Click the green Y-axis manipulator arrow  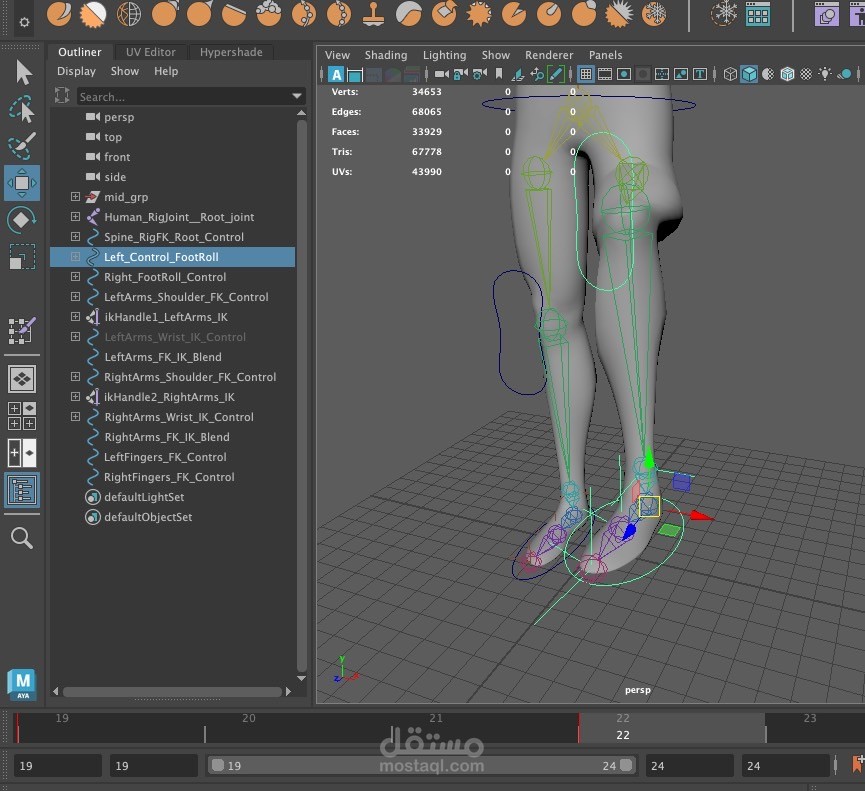(649, 458)
